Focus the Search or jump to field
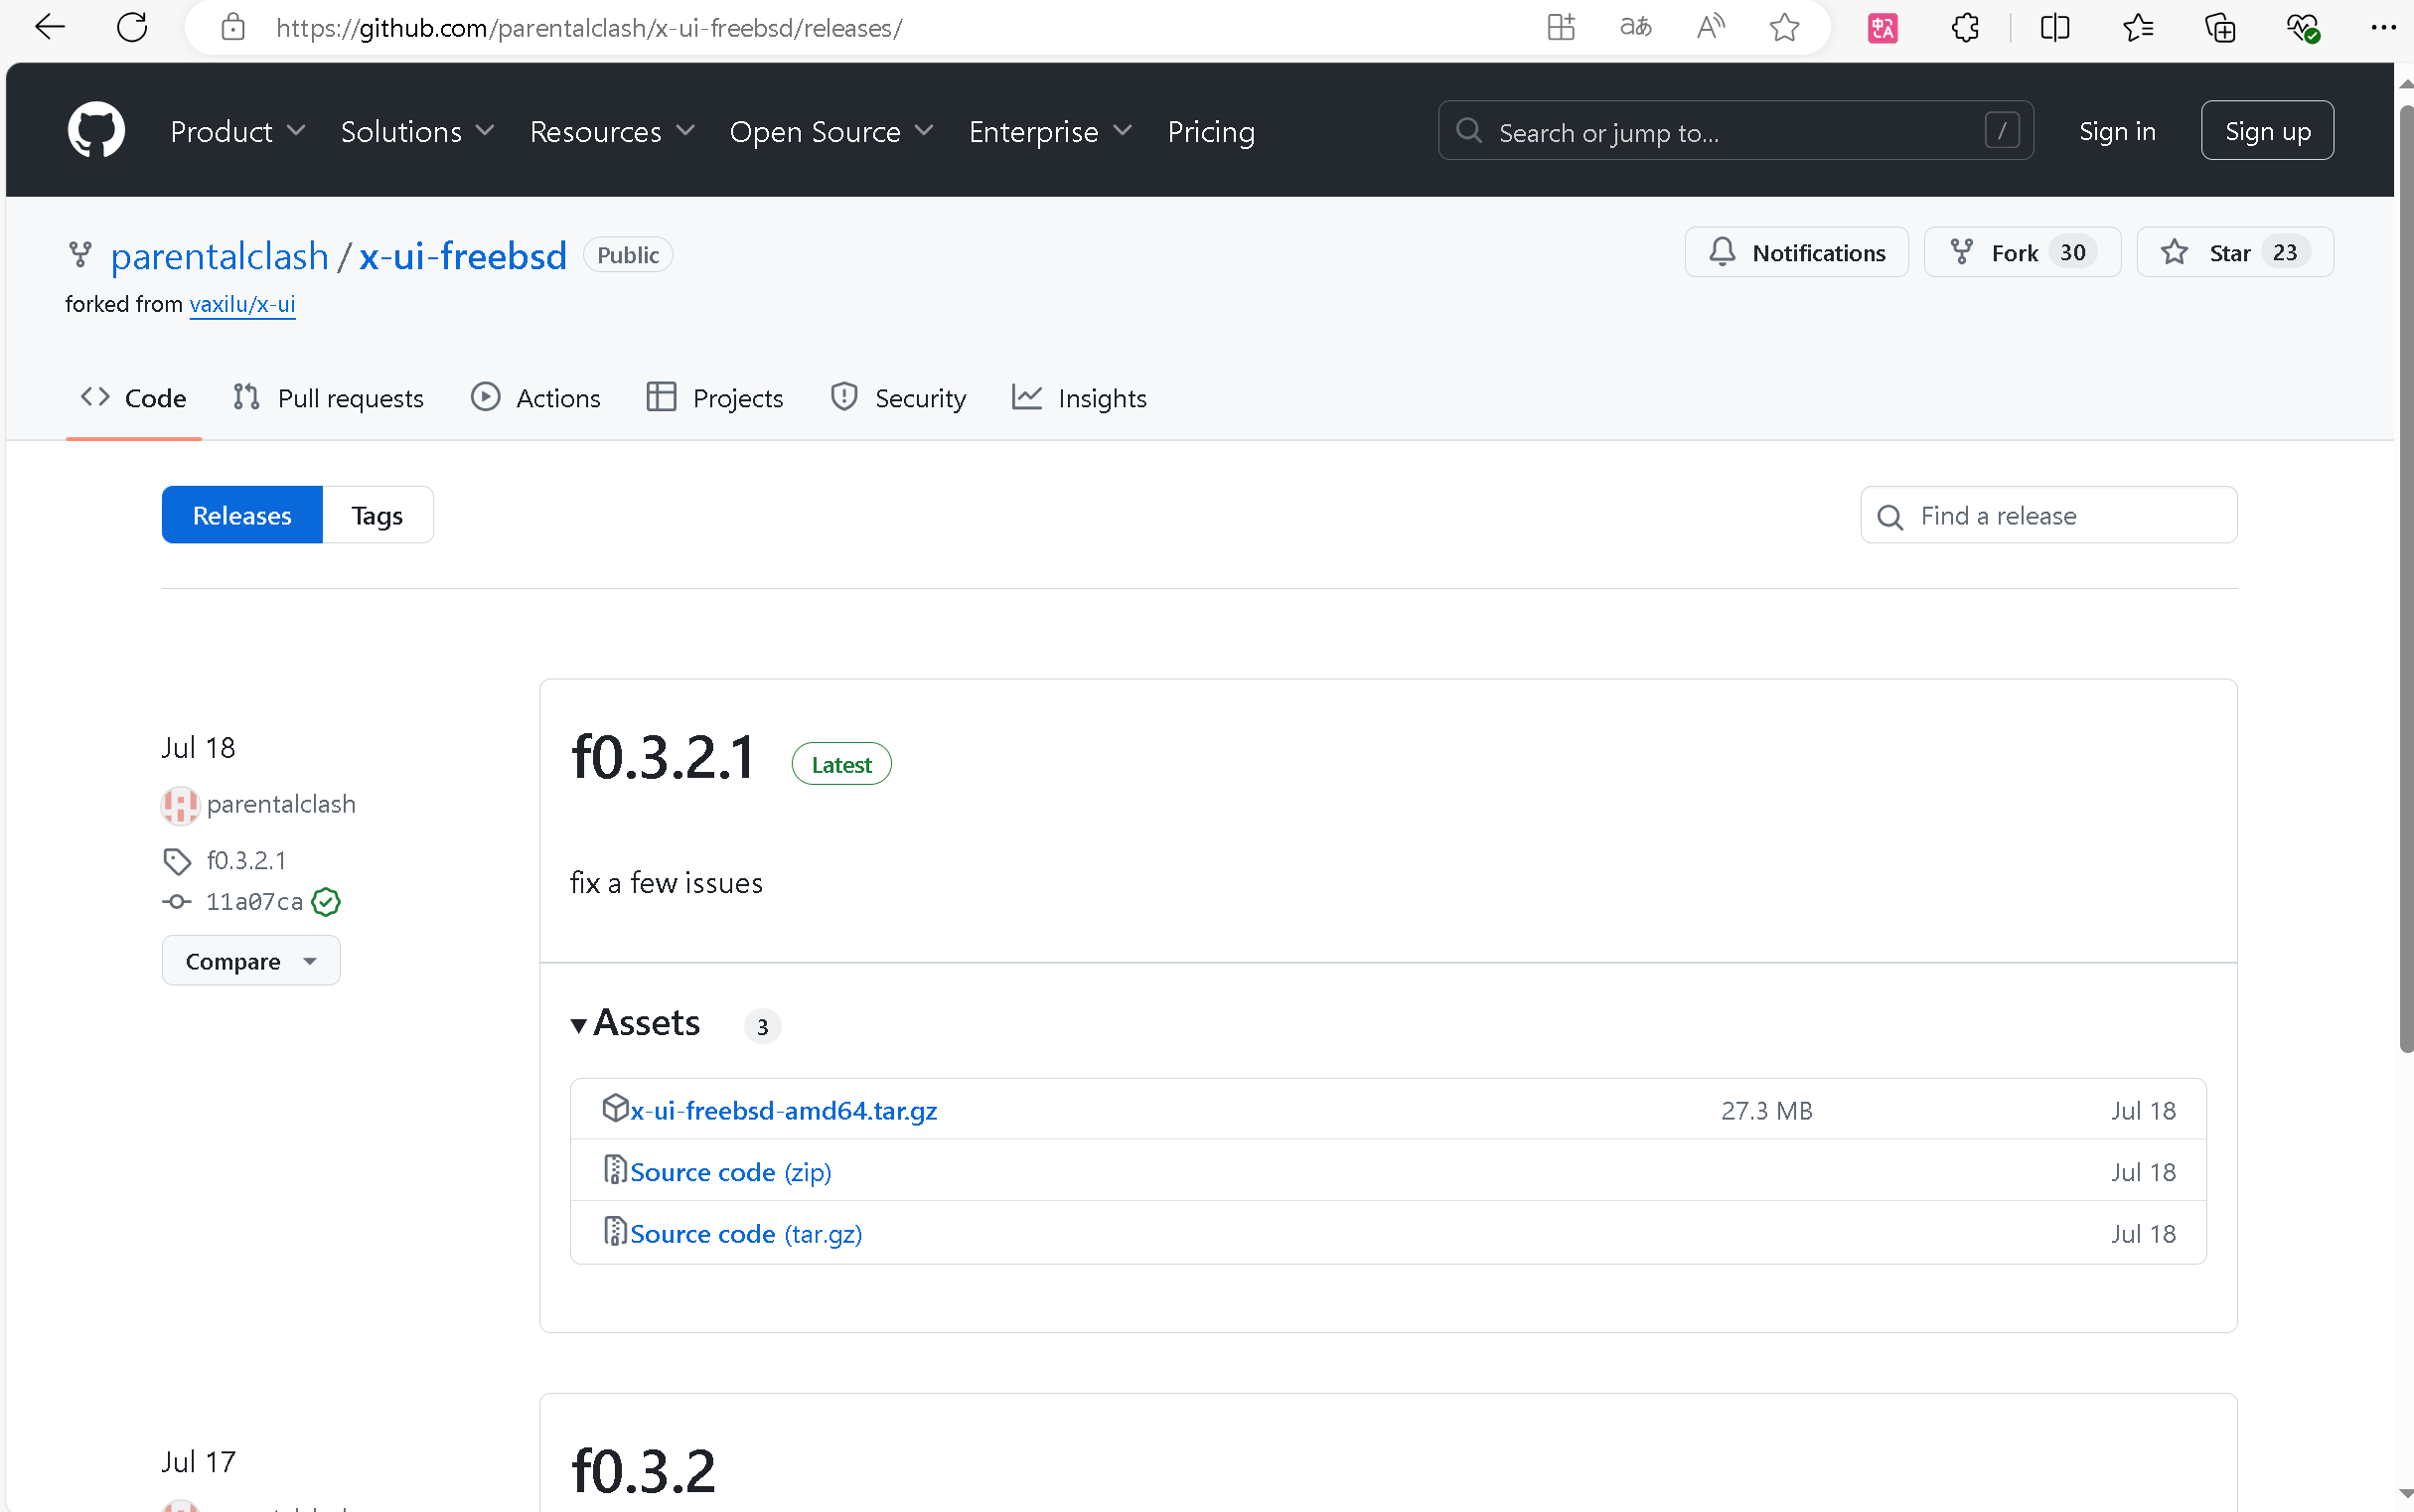The image size is (2414, 1512). [1736, 131]
